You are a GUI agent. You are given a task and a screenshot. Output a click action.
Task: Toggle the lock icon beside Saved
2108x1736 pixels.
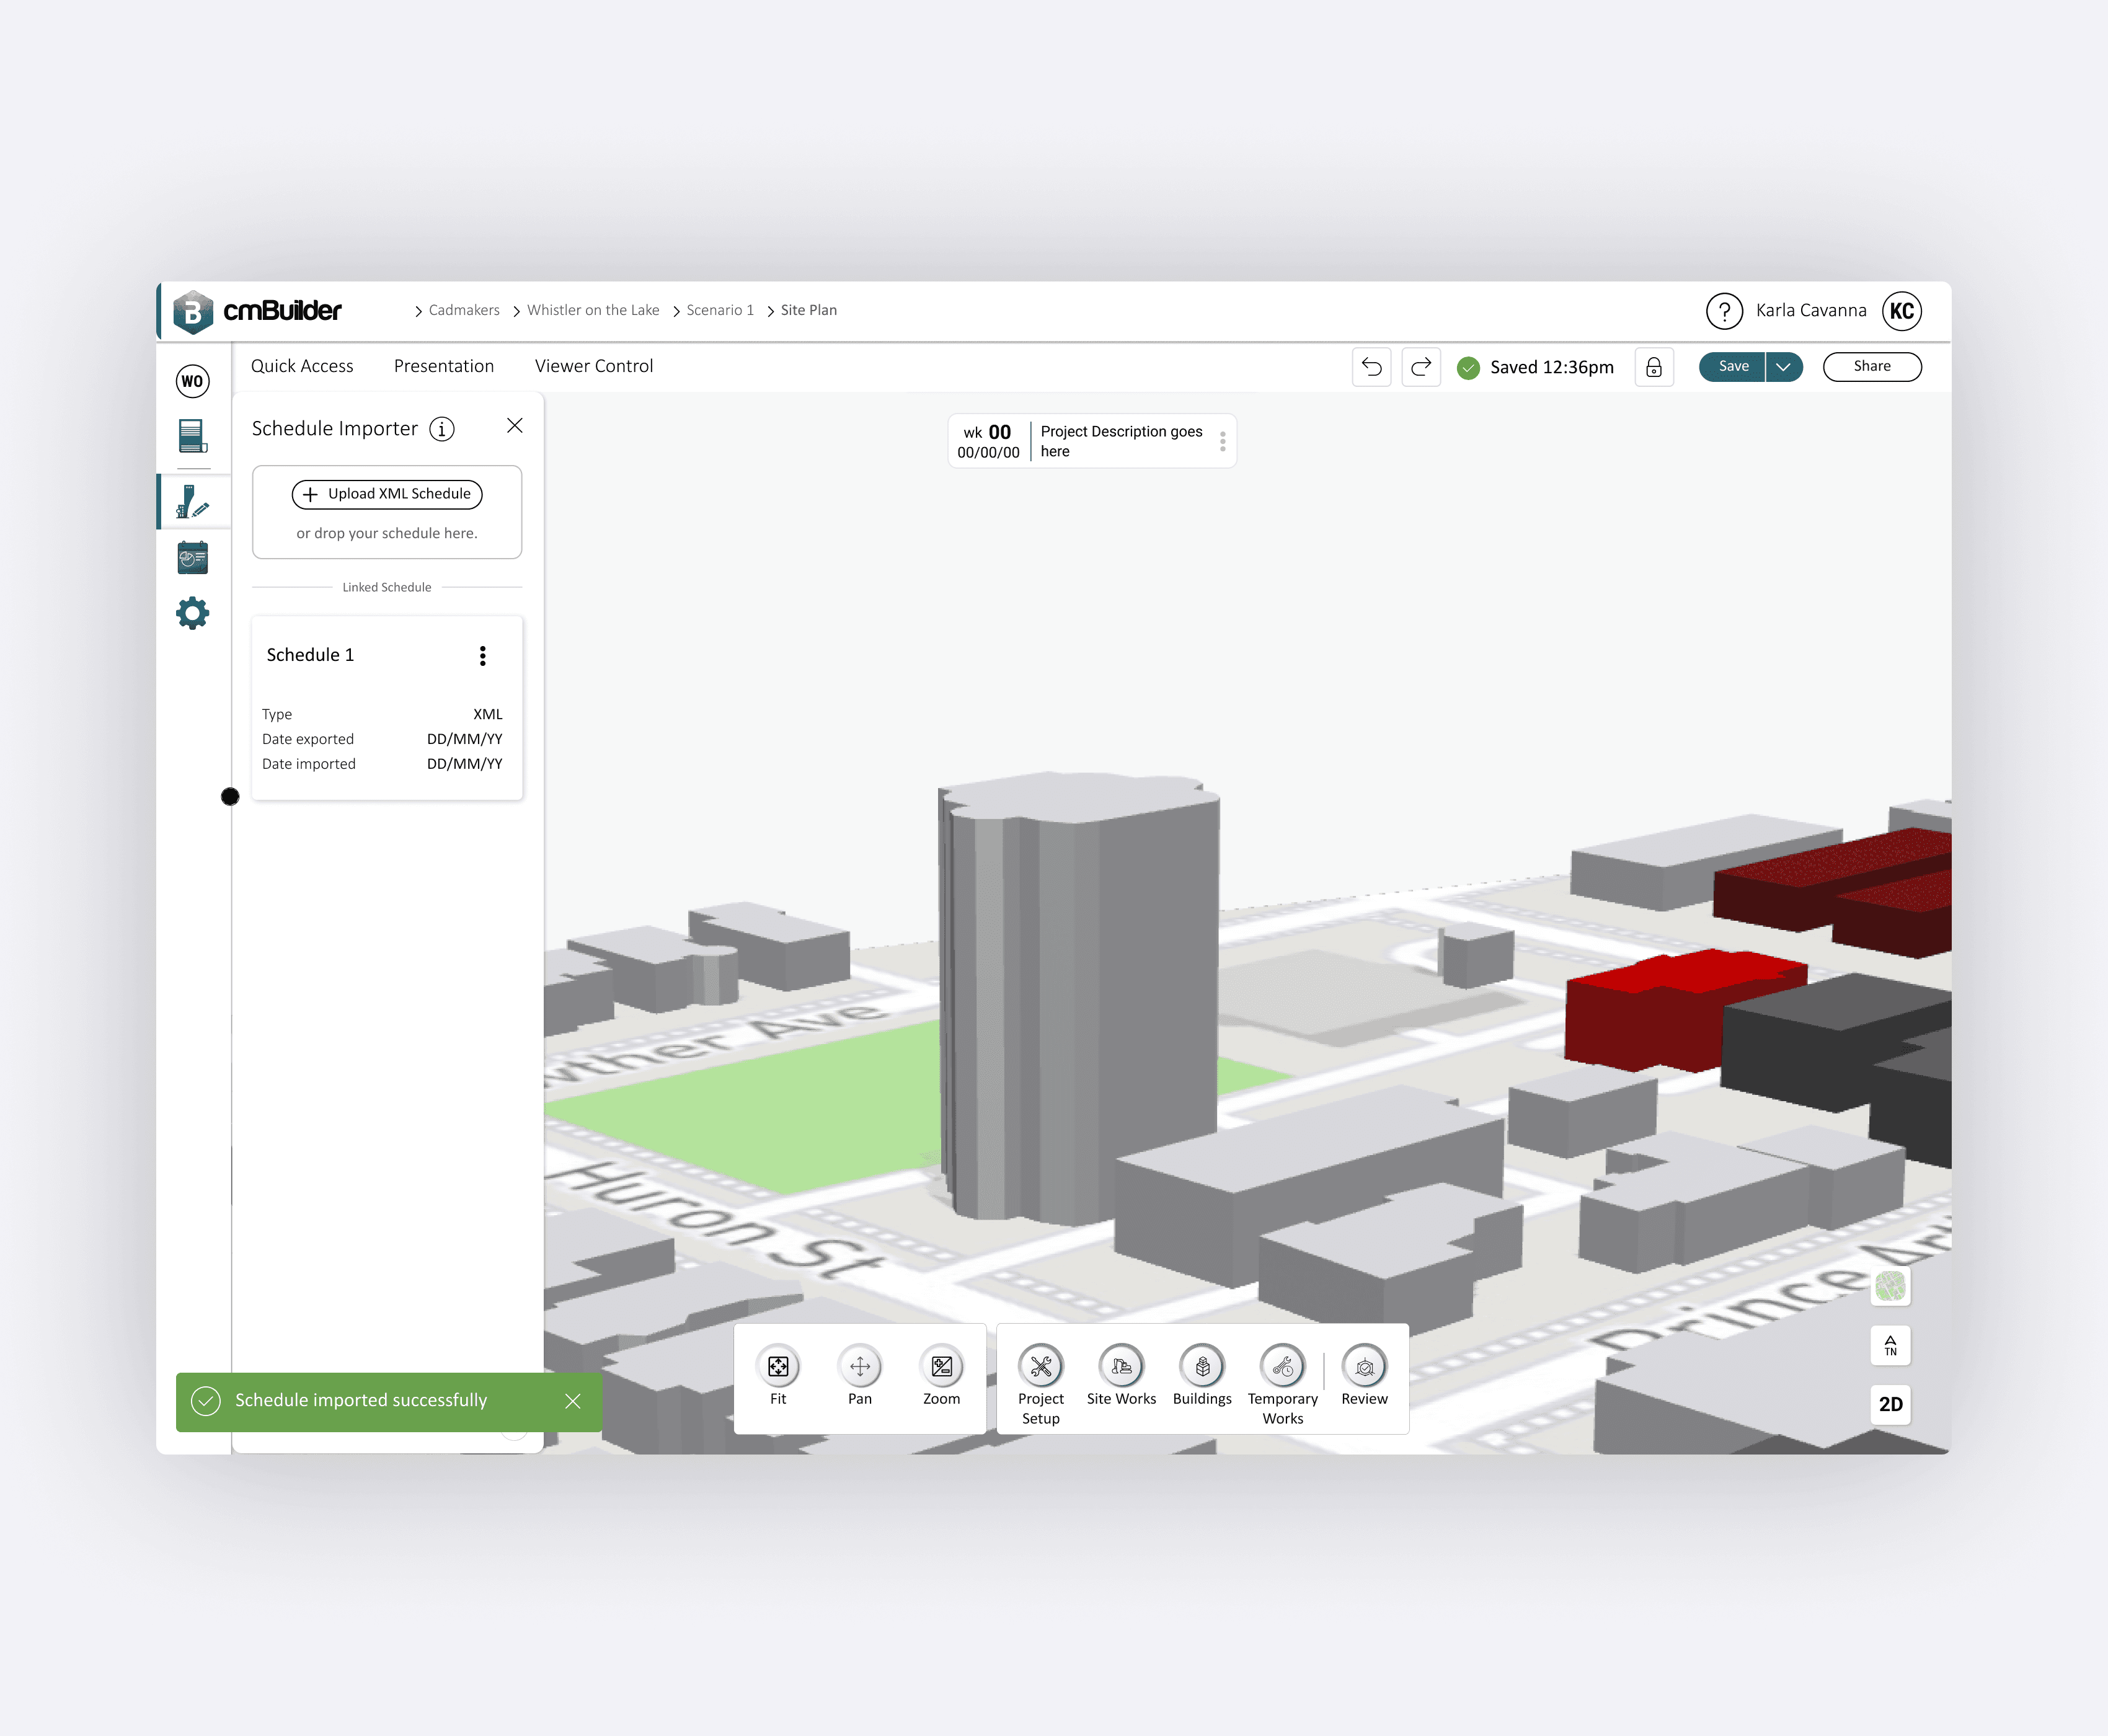click(1654, 367)
